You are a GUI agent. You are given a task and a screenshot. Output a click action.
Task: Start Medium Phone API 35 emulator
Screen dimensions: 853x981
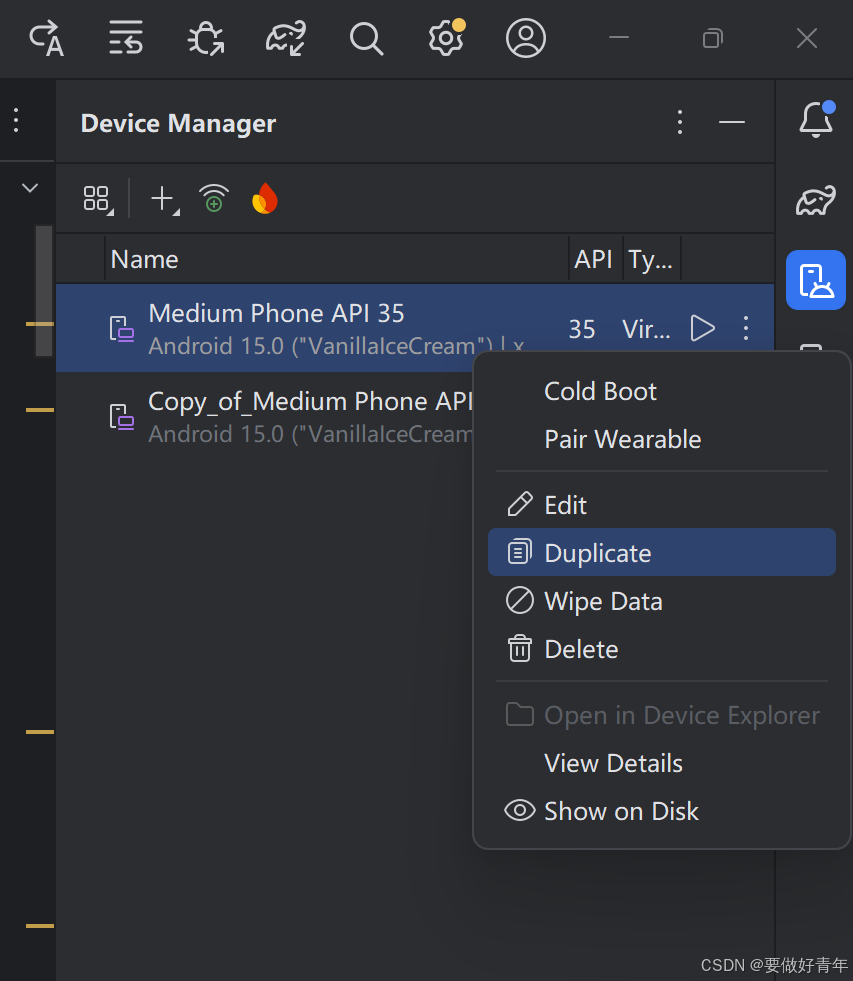(x=703, y=328)
